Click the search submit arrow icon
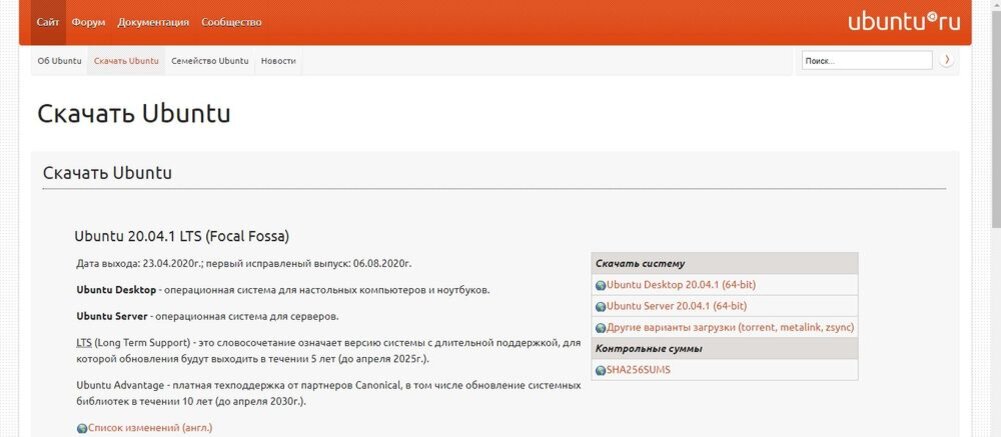Image resolution: width=1001 pixels, height=437 pixels. tap(946, 60)
